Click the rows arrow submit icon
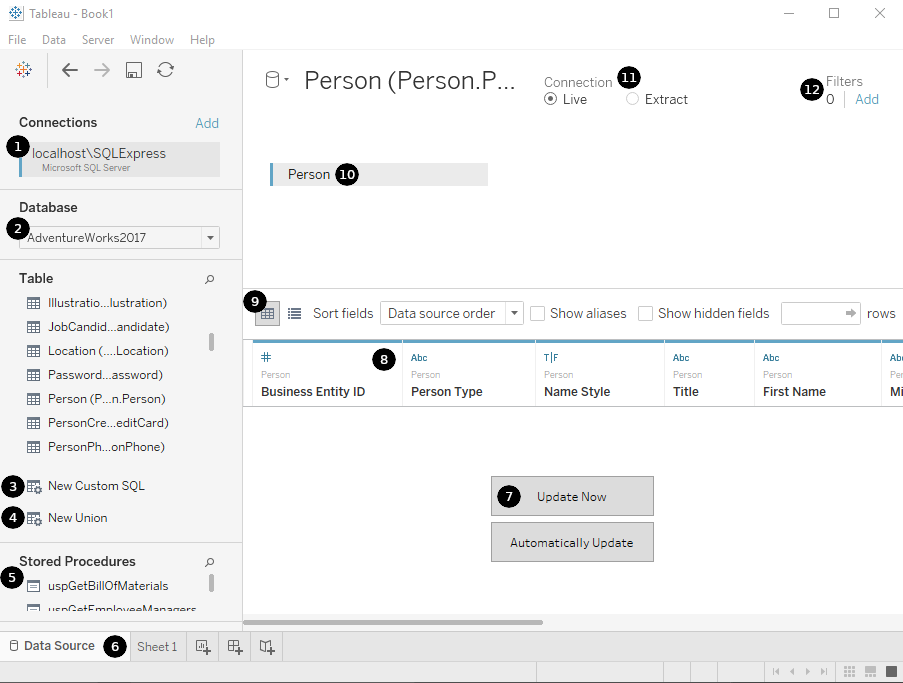 (x=850, y=313)
